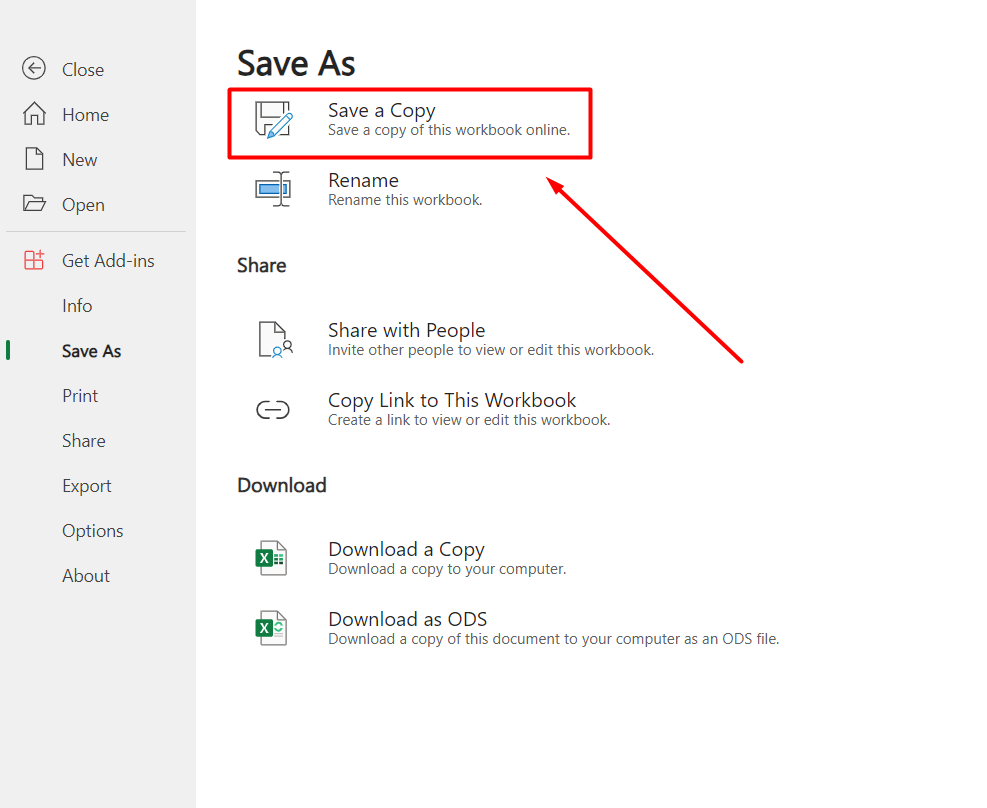This screenshot has height=808, width=987.
Task: Click the New blank document icon
Action: [x=34, y=159]
